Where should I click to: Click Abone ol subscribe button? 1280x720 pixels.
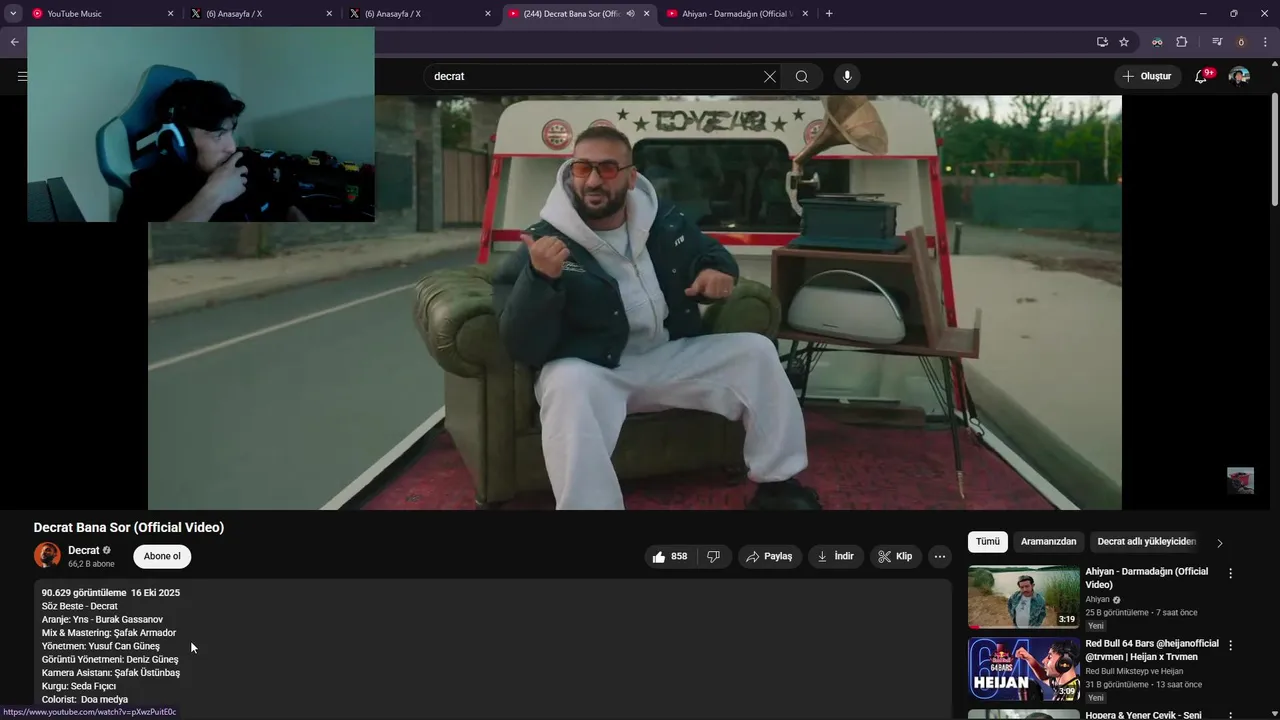tap(162, 556)
